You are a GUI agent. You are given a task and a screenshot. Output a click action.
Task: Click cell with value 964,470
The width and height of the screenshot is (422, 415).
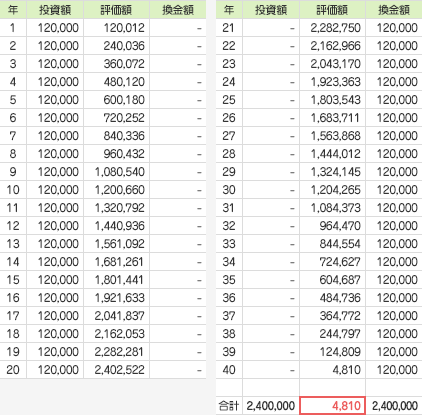[333, 226]
